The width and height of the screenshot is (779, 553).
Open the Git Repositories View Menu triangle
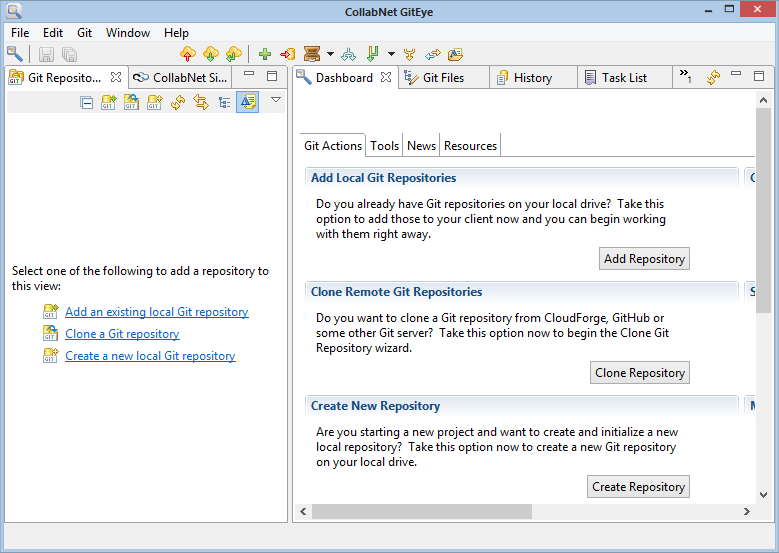coord(276,100)
